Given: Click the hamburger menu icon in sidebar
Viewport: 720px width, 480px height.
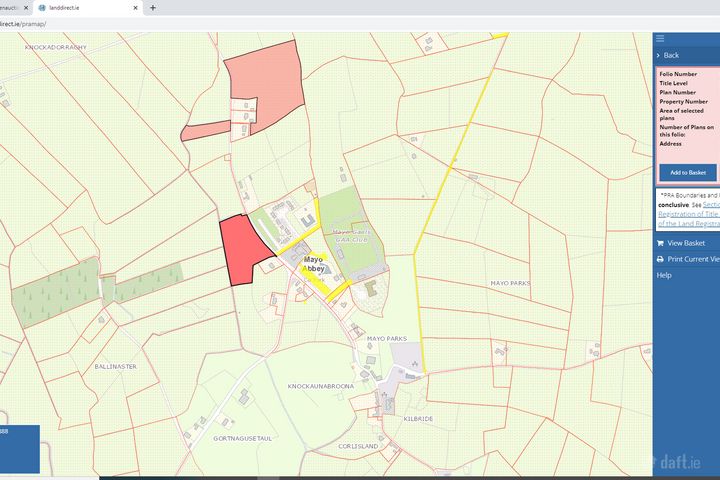Looking at the screenshot, I should (x=660, y=38).
